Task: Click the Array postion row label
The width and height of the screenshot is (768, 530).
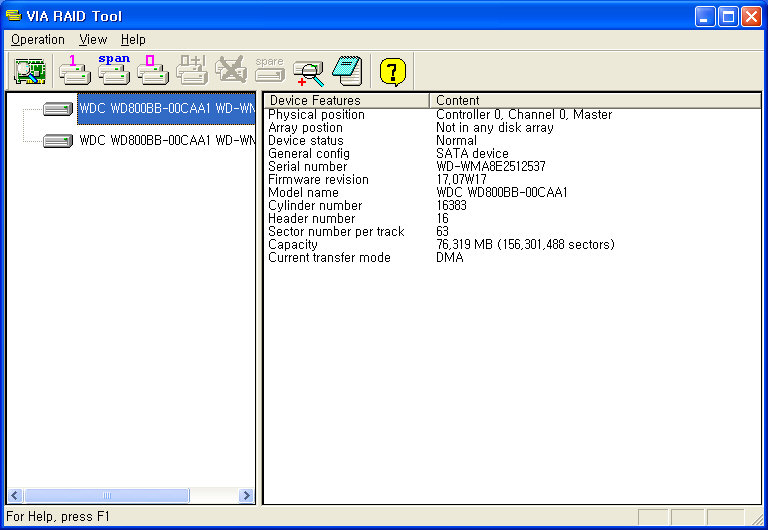Action: (x=305, y=127)
